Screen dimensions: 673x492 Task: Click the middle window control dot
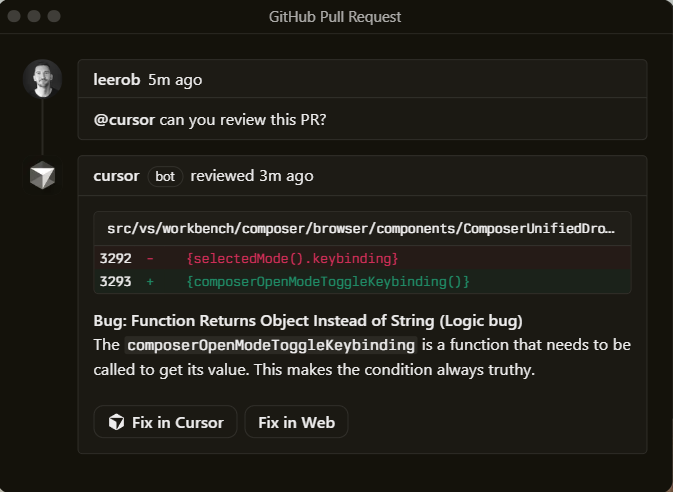coord(35,16)
